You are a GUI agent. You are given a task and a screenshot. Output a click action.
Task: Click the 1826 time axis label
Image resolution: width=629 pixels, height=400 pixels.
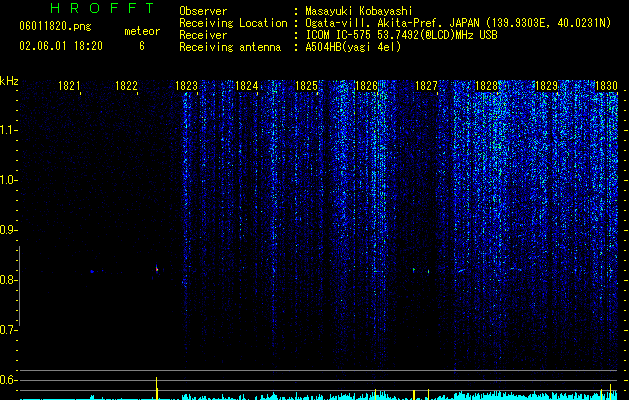click(x=366, y=85)
